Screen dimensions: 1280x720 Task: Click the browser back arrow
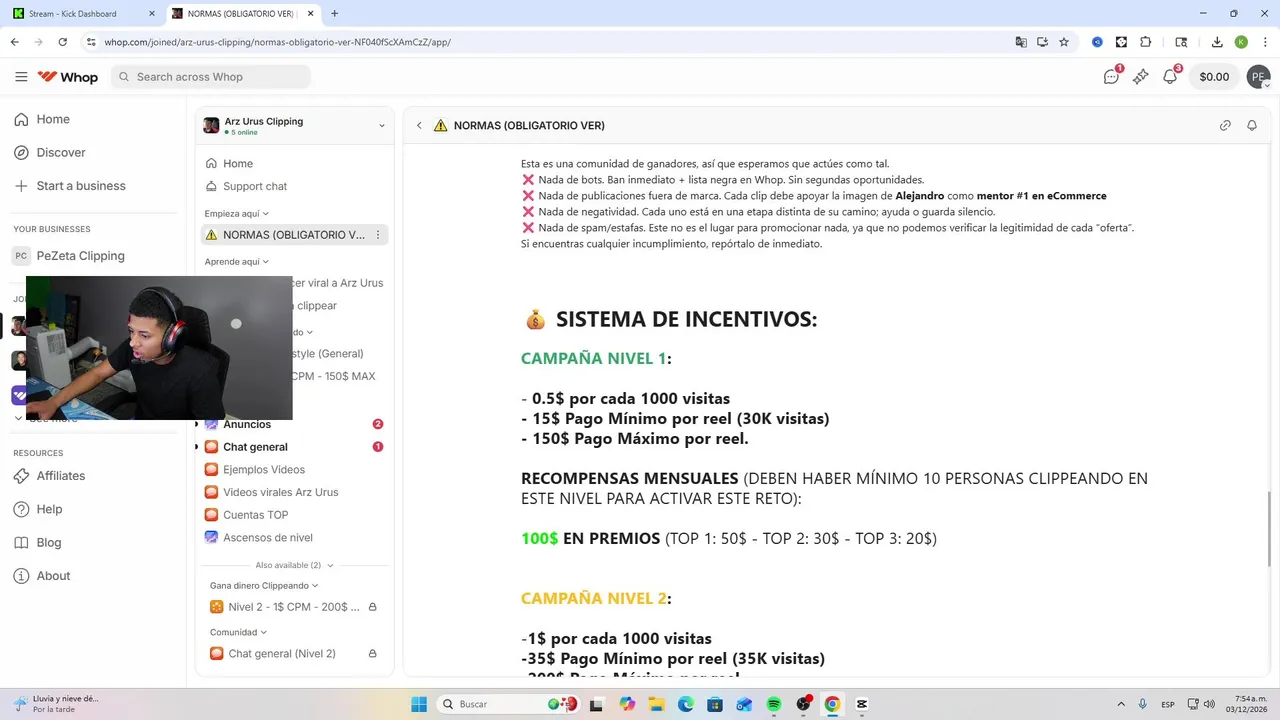click(x=14, y=42)
